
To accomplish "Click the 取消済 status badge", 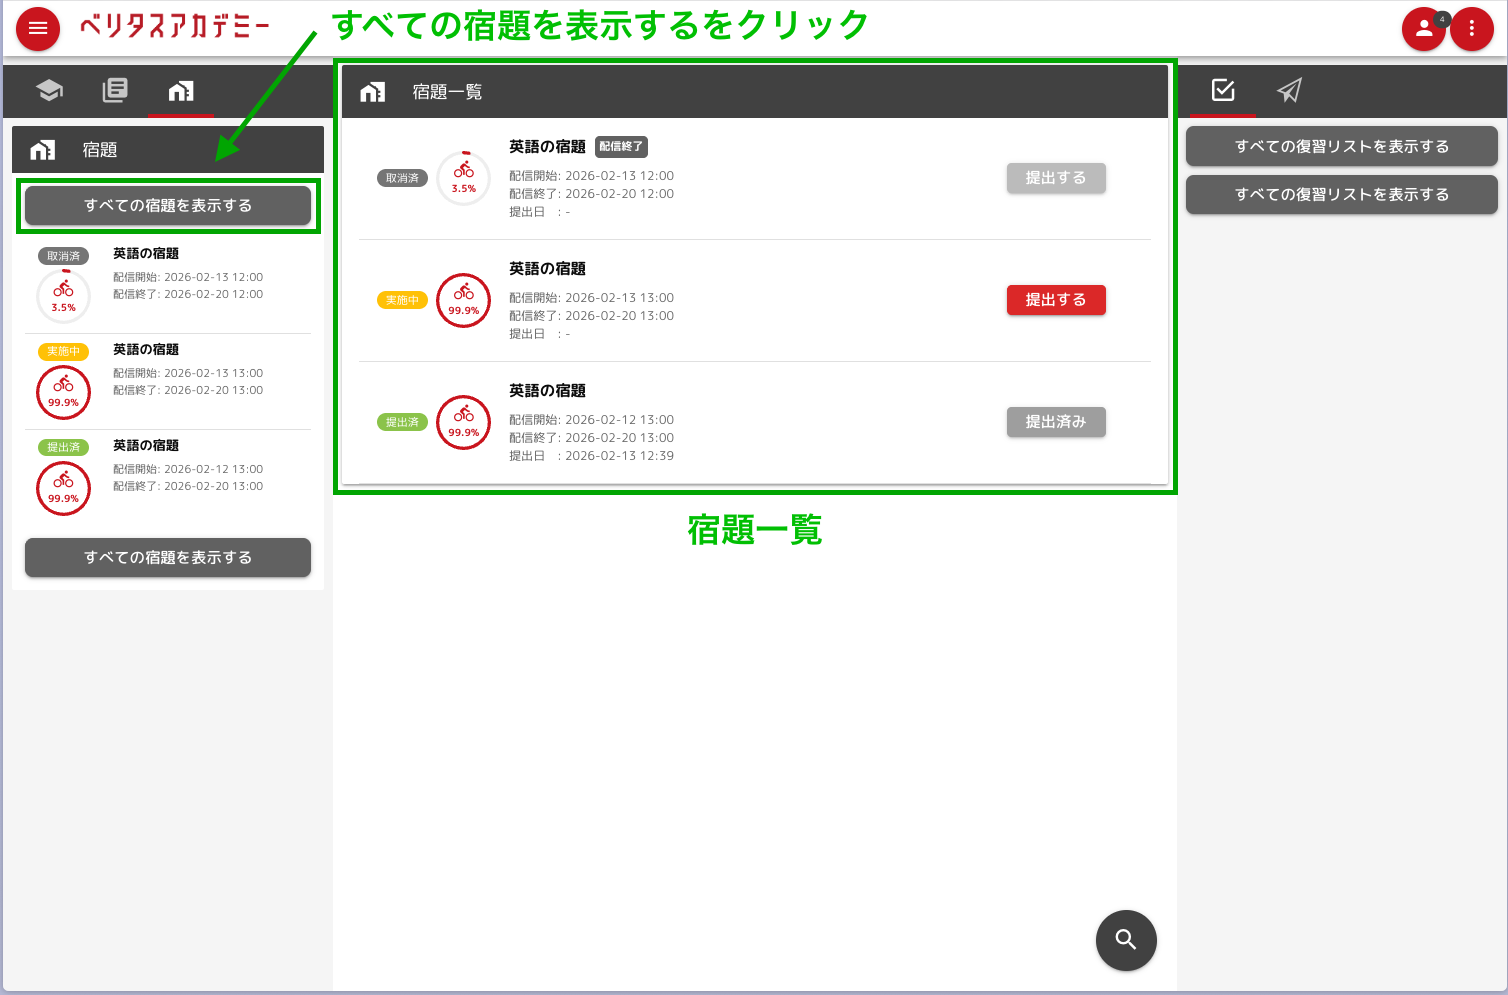I will point(402,177).
